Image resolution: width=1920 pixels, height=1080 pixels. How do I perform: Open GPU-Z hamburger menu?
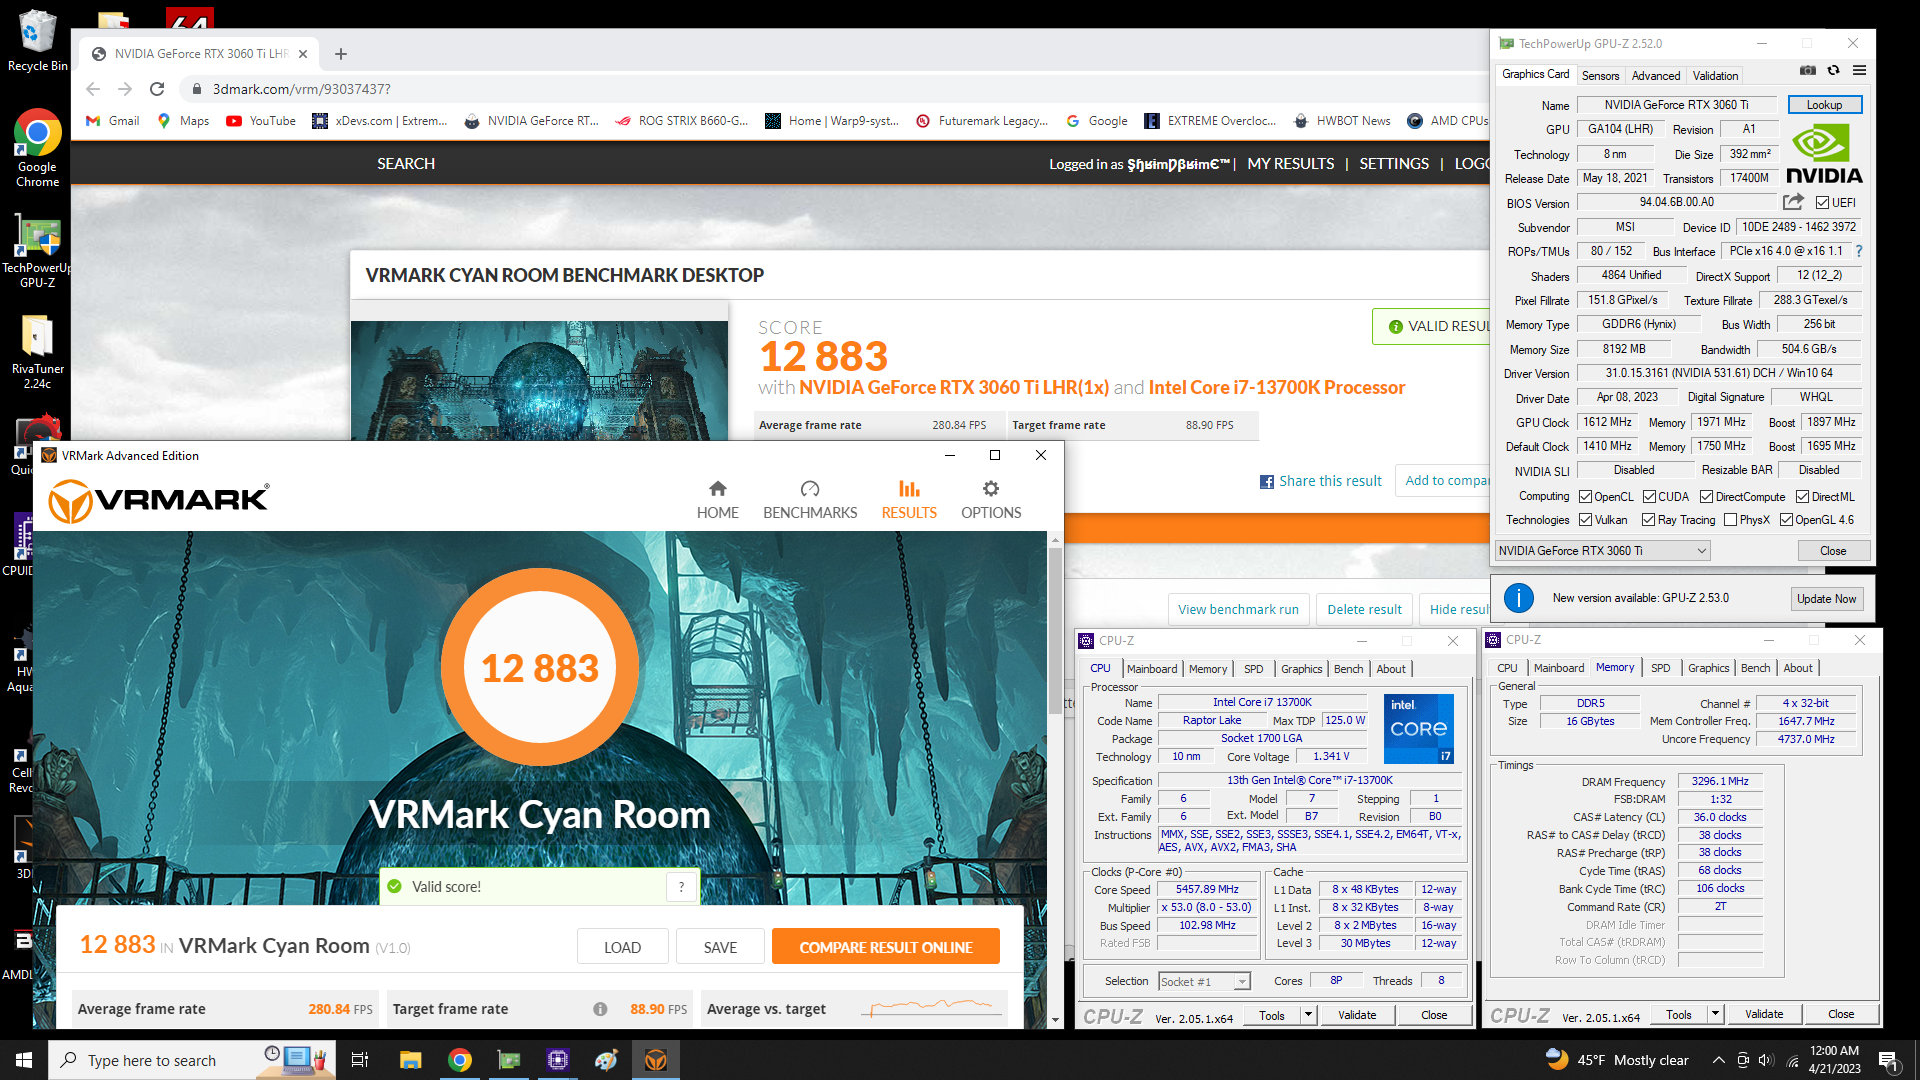pos(1859,71)
